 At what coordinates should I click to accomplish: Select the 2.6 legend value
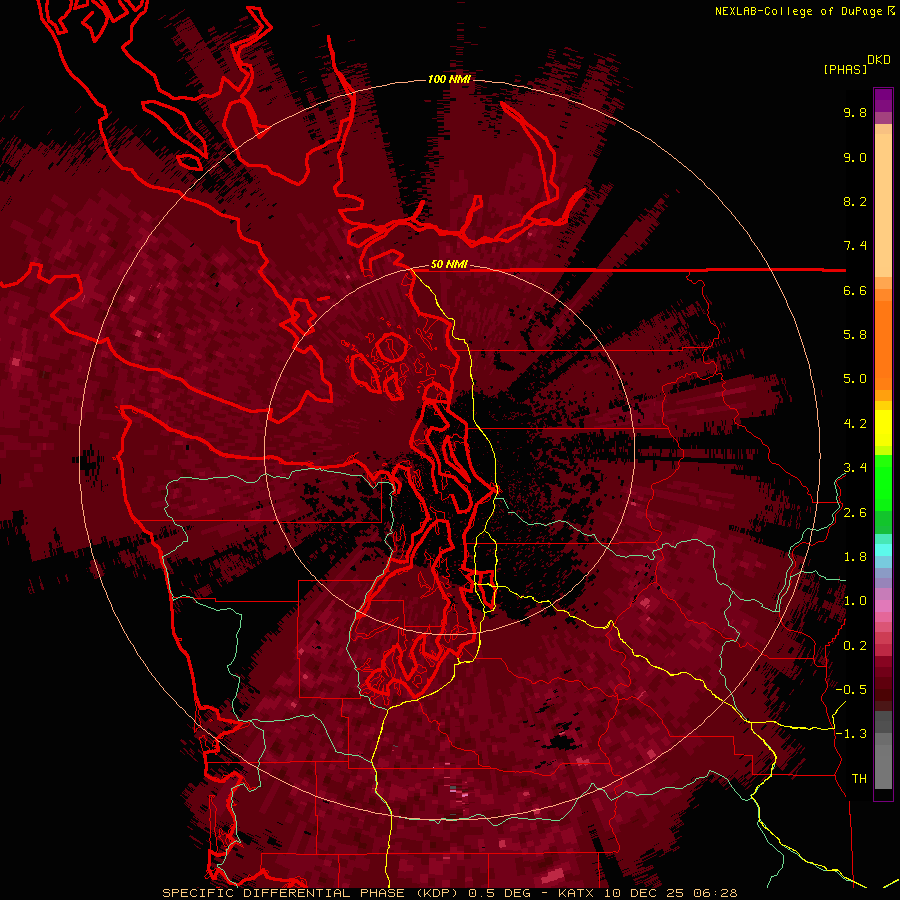855,513
